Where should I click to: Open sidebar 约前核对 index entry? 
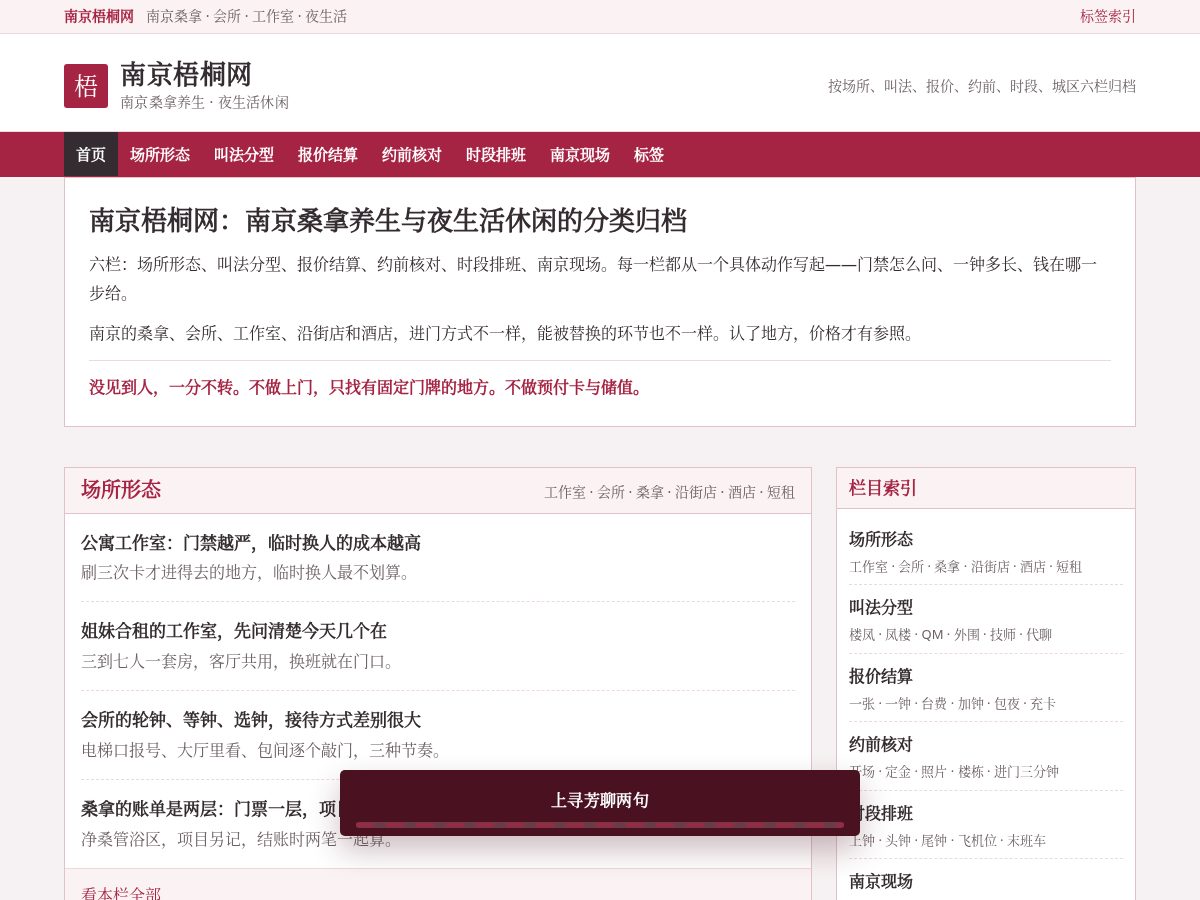coord(881,744)
